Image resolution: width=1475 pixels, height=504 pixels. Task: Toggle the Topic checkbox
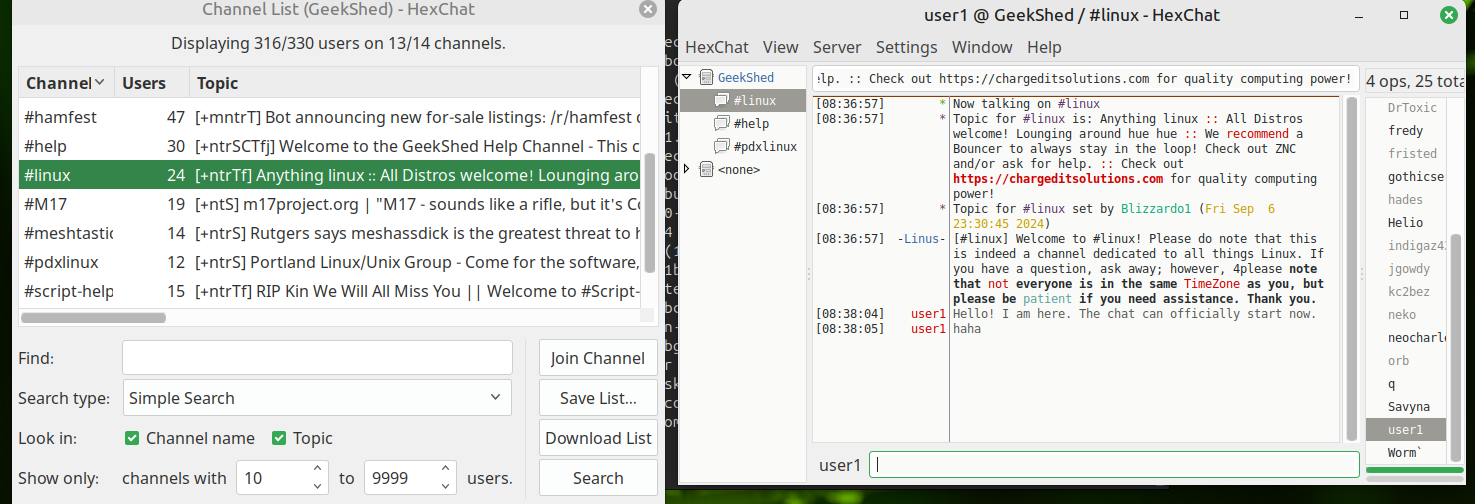tap(279, 438)
